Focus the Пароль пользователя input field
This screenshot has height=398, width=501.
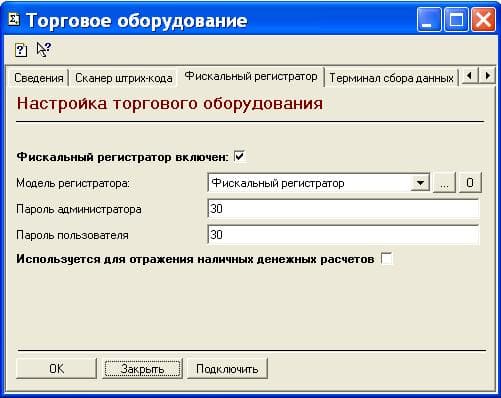click(343, 235)
